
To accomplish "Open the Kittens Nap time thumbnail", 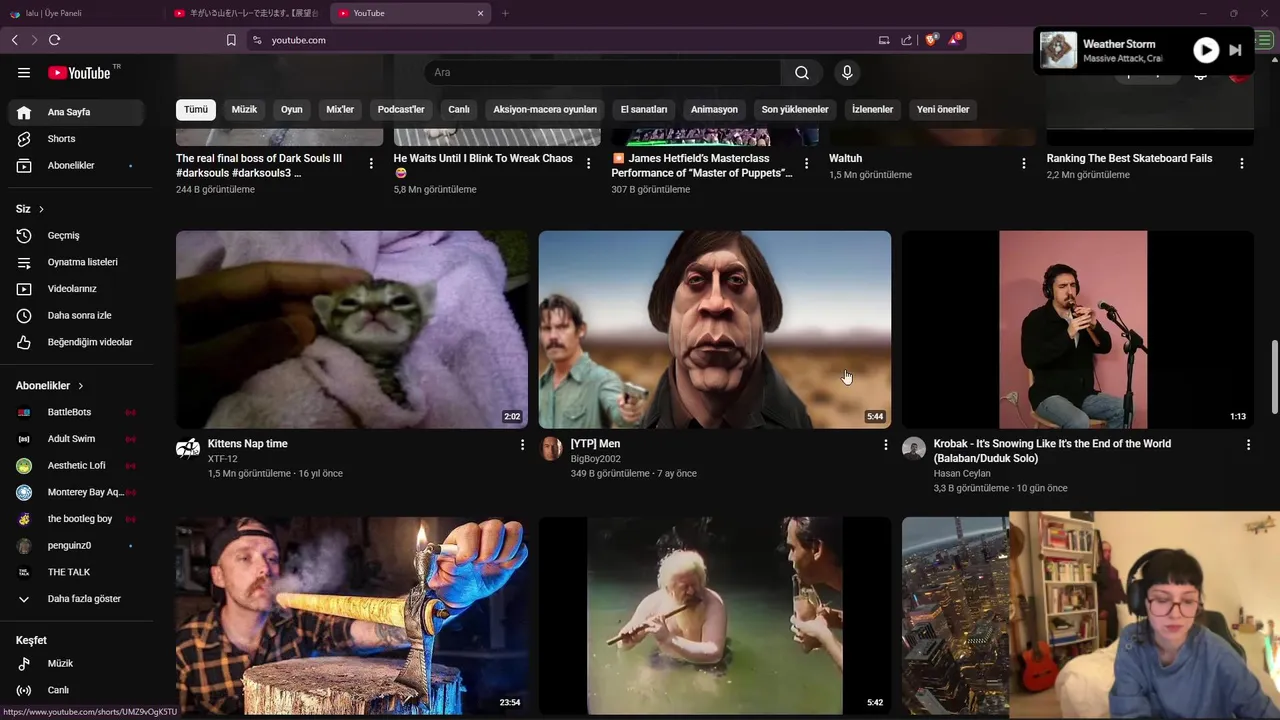I will 352,330.
